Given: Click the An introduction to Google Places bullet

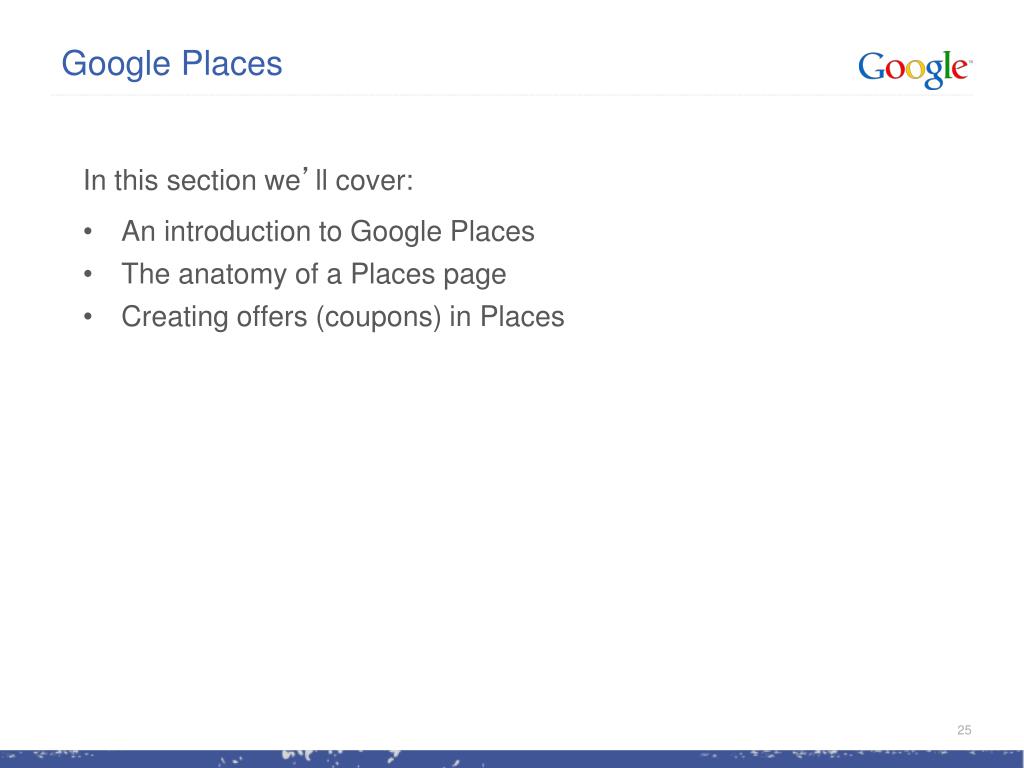Looking at the screenshot, I should tap(328, 232).
